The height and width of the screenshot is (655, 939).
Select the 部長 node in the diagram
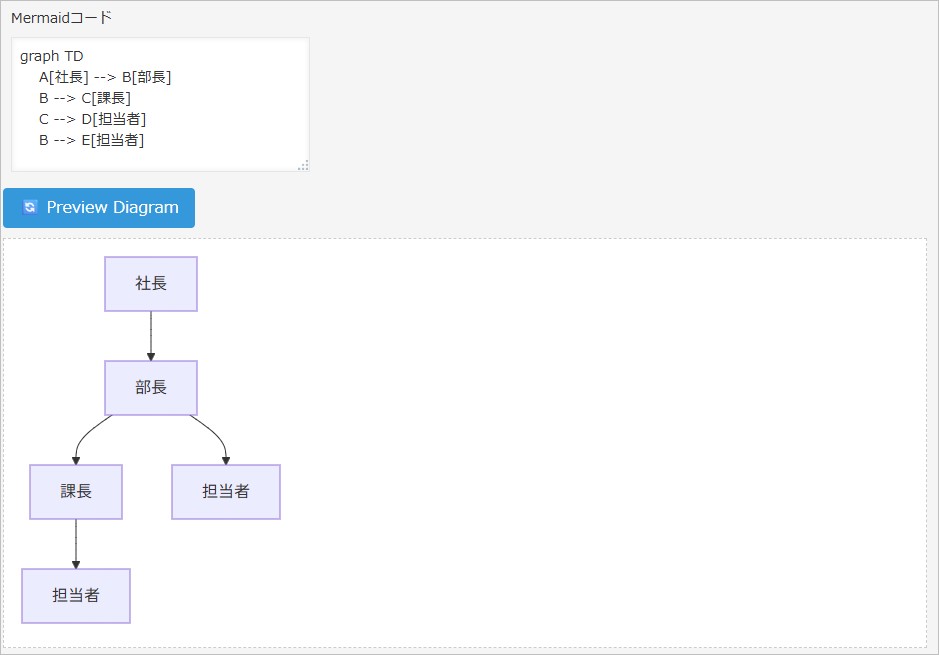(151, 388)
